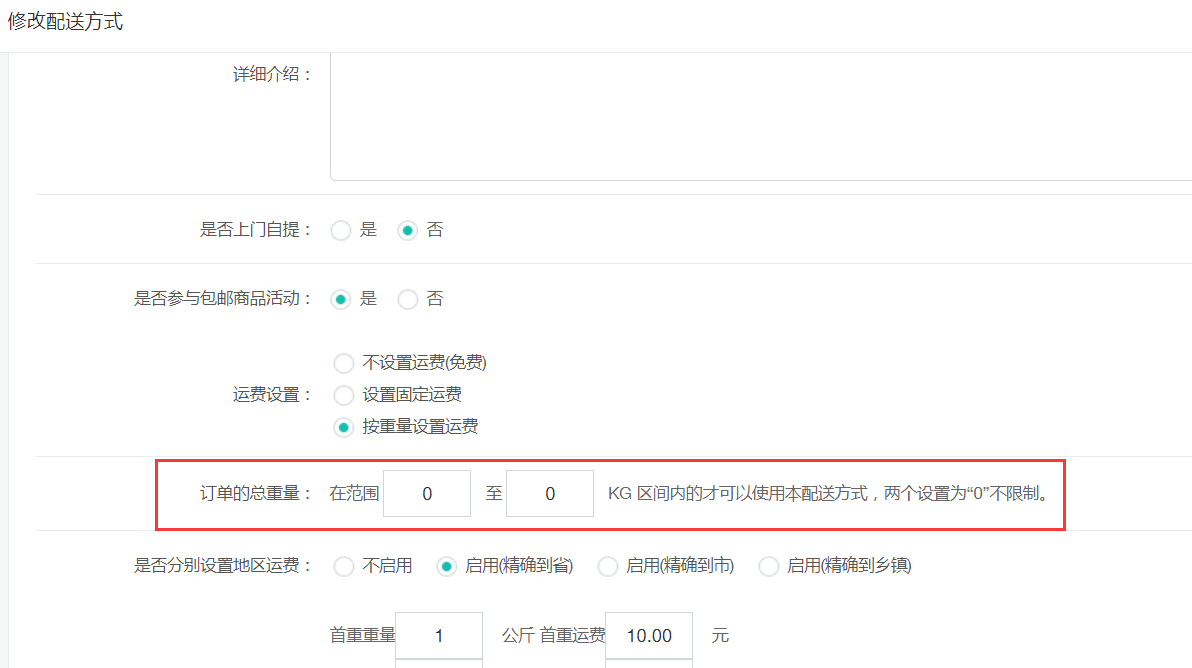Viewport: 1192px width, 668px height.
Task: Click the 修改配送方式 page title
Action: tap(66, 21)
